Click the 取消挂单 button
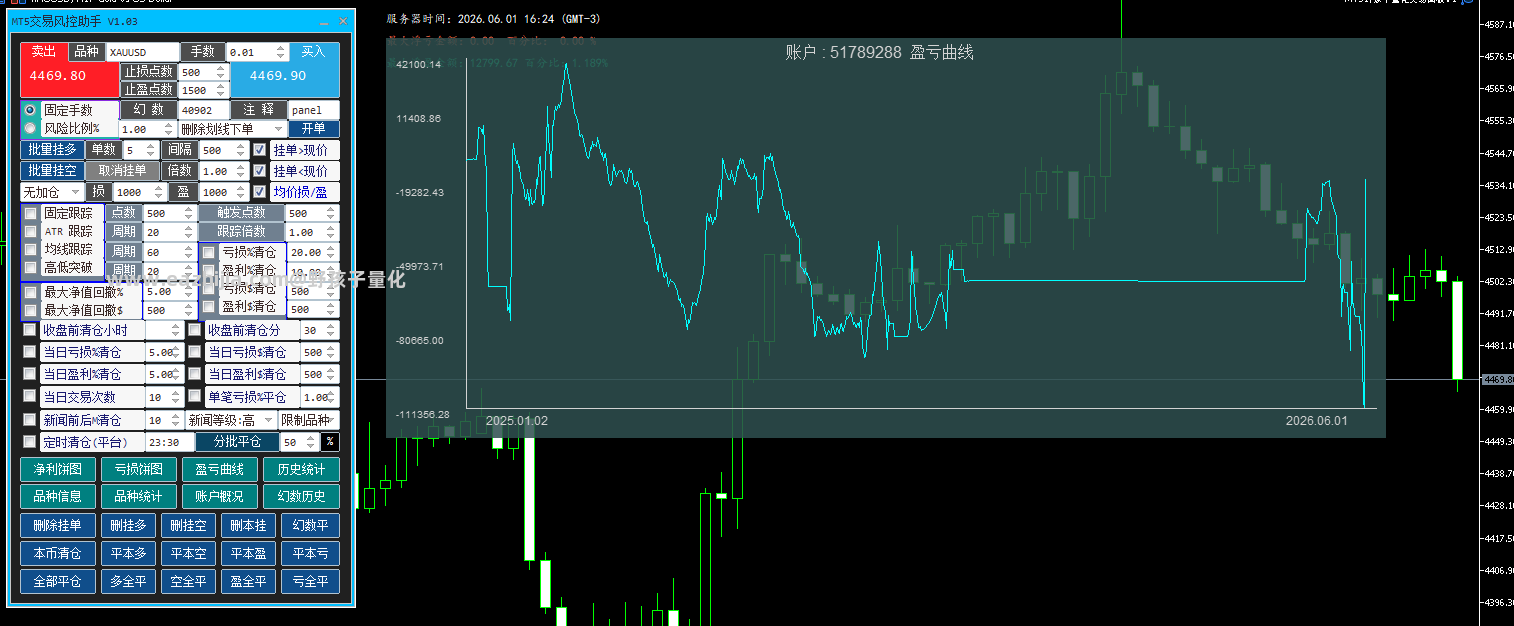1514x626 pixels. [122, 171]
